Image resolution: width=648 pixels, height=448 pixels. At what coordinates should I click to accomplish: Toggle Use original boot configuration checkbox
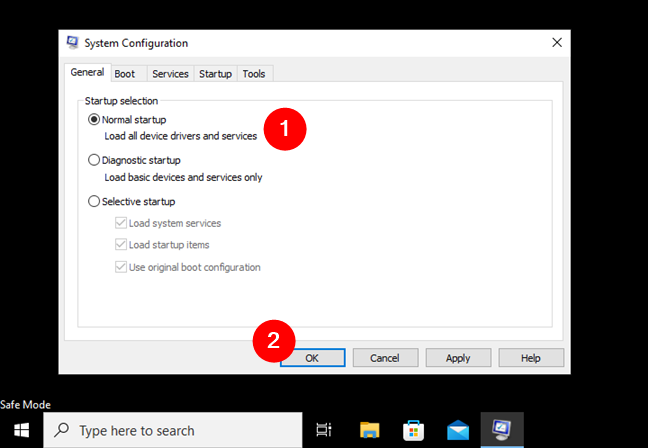121,267
